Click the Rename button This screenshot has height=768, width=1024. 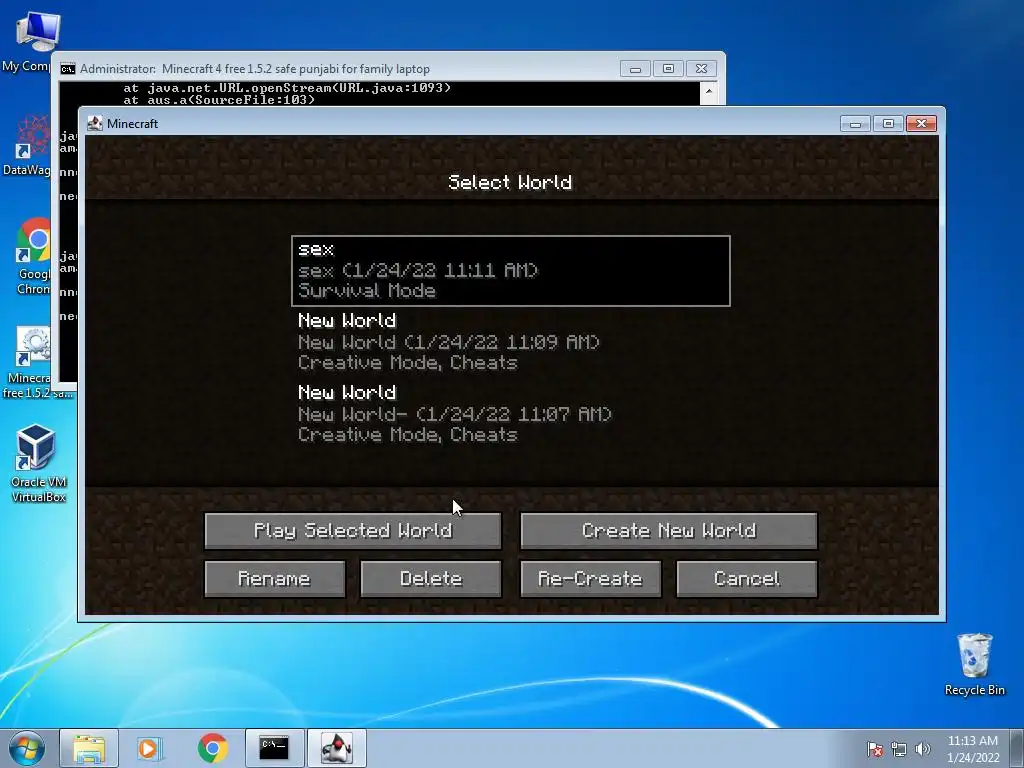pyautogui.click(x=274, y=579)
